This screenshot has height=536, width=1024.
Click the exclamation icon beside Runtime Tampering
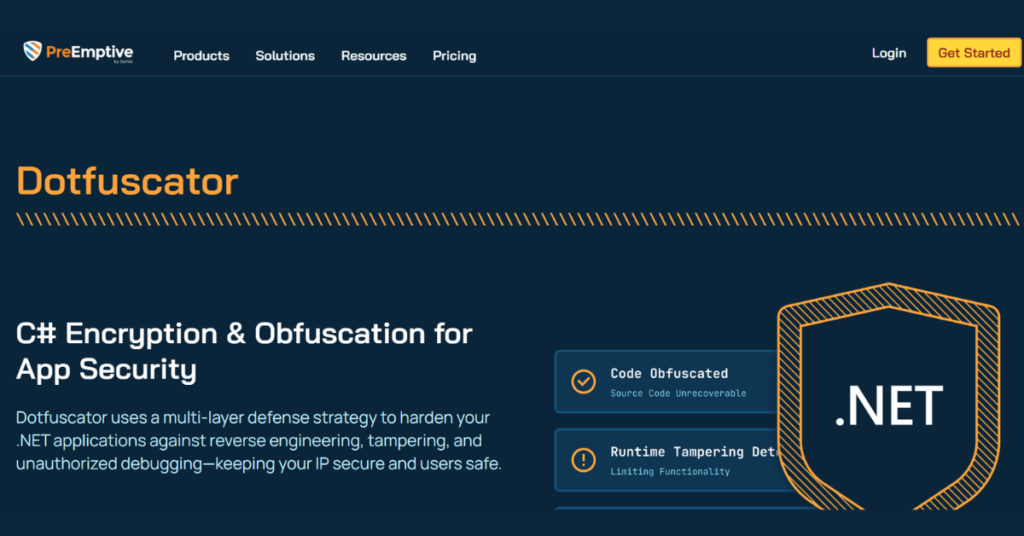coord(583,460)
